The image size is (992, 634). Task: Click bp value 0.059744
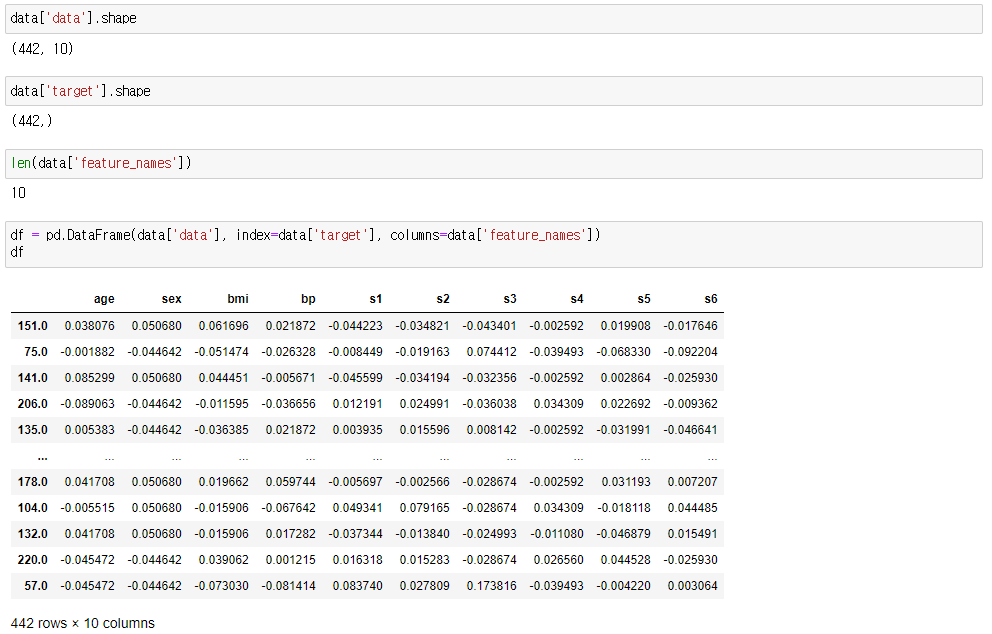[x=290, y=482]
